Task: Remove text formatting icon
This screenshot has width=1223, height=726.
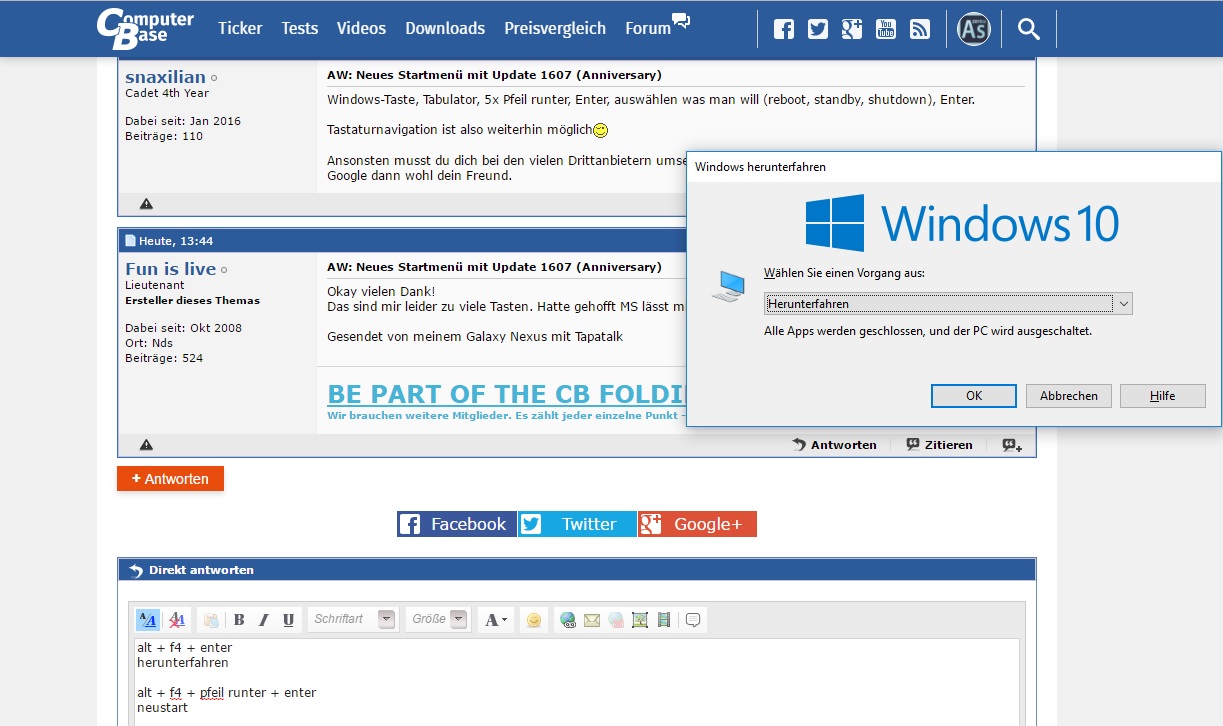Action: (177, 620)
